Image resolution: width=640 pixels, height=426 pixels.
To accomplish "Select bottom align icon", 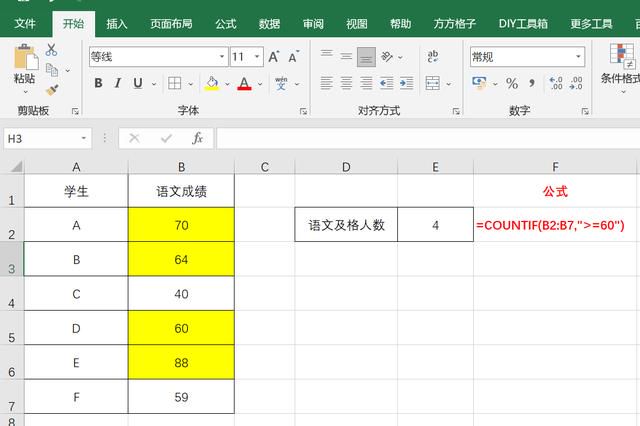I will click(366, 57).
